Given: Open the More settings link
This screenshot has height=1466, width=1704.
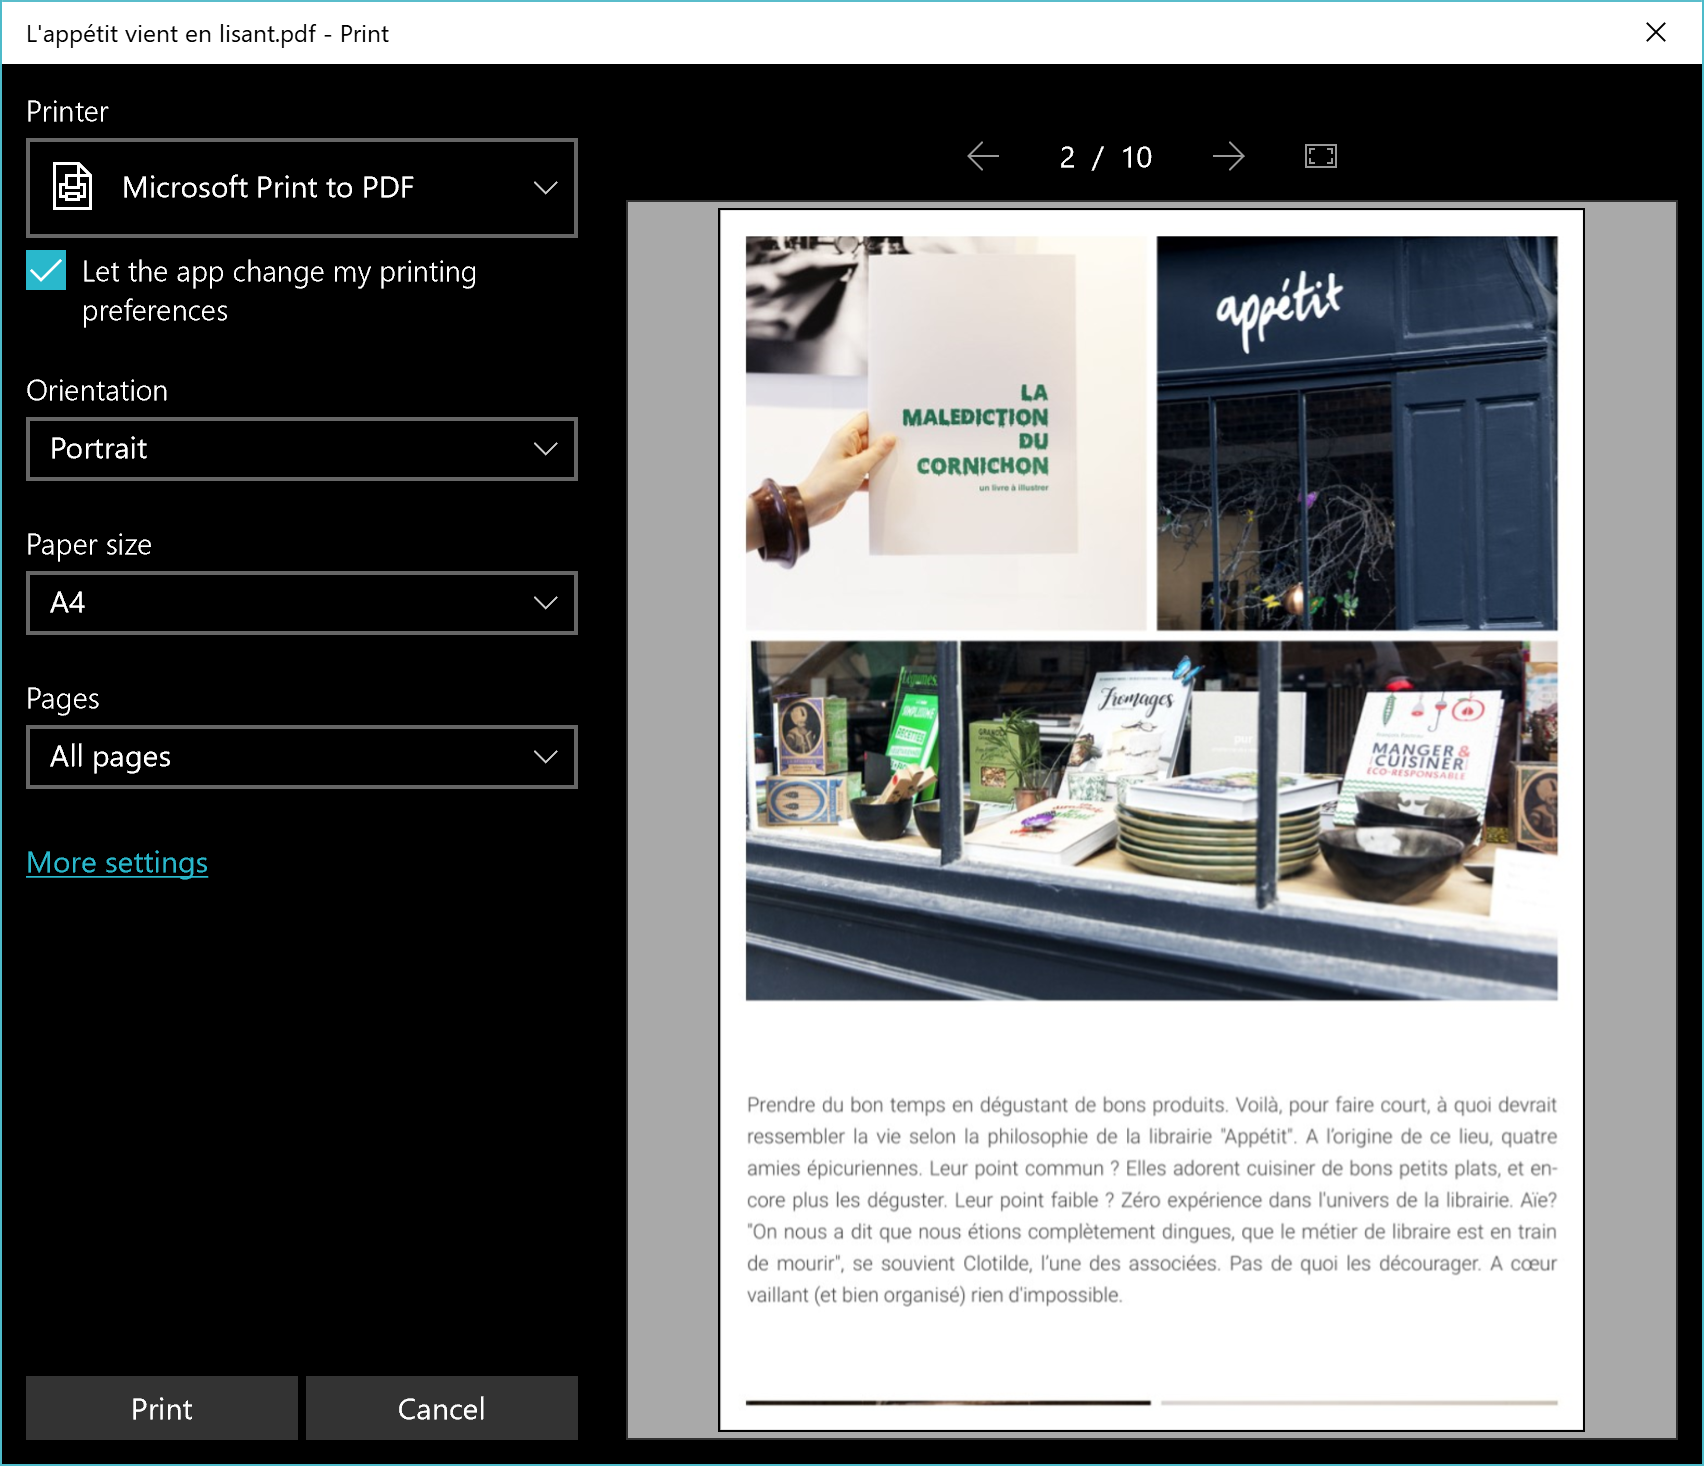Looking at the screenshot, I should pyautogui.click(x=117, y=862).
